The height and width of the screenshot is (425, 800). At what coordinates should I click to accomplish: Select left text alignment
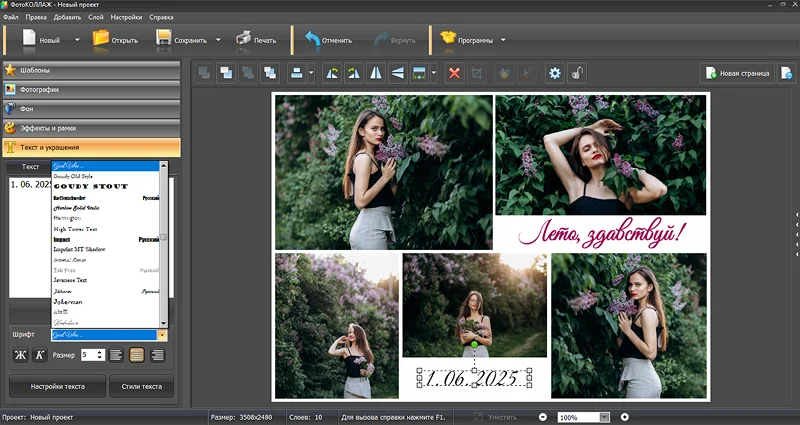click(116, 355)
